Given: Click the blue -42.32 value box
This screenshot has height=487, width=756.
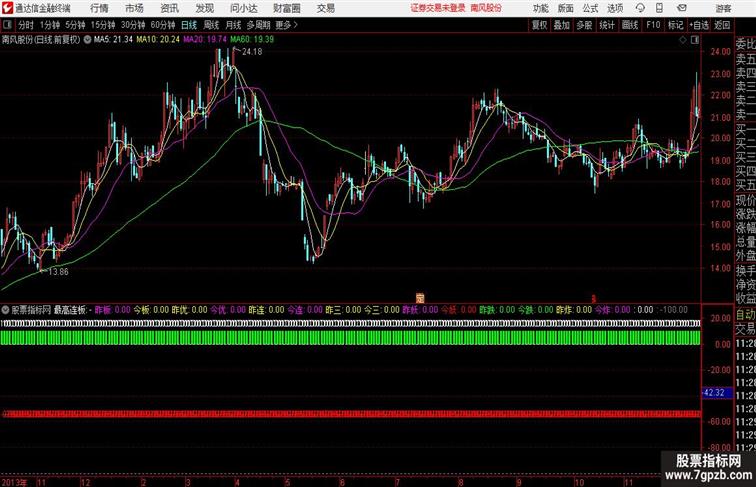Looking at the screenshot, I should (x=717, y=393).
